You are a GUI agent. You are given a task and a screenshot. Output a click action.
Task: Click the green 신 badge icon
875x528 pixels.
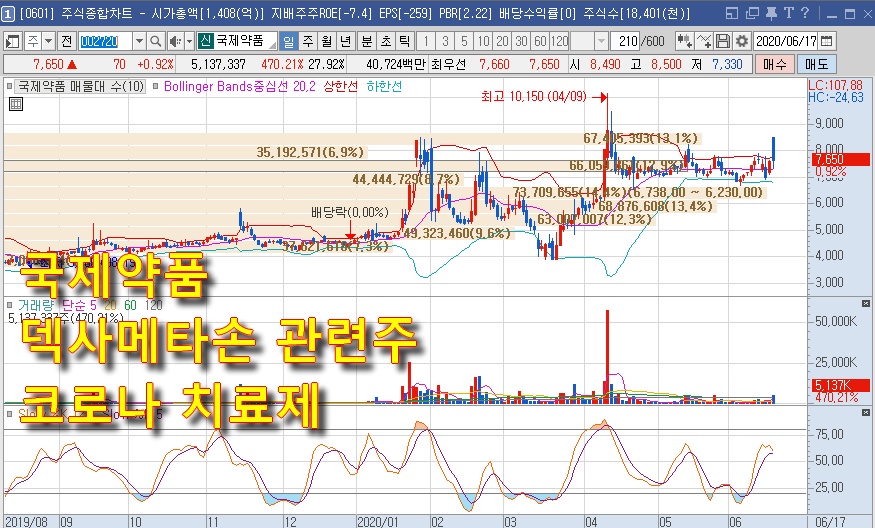pyautogui.click(x=205, y=41)
